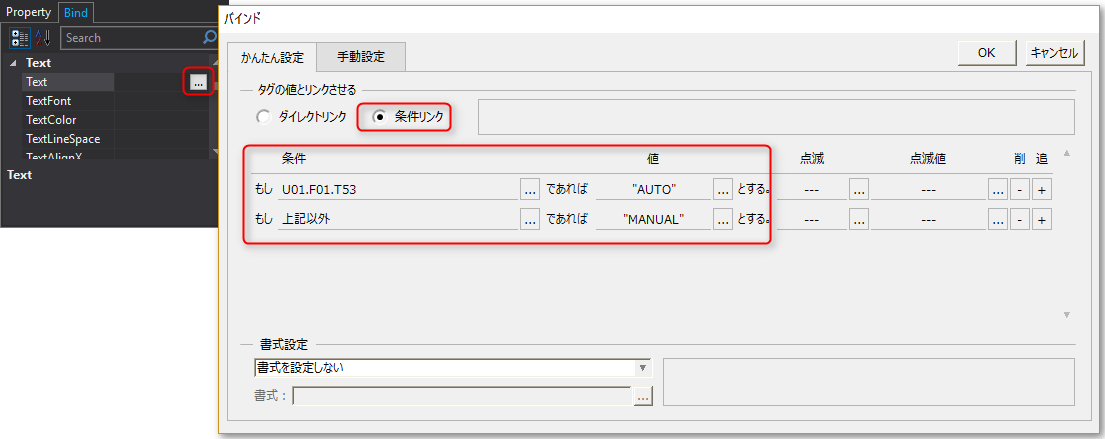1105x439 pixels.
Task: Switch to the Property tab
Action: [29, 12]
